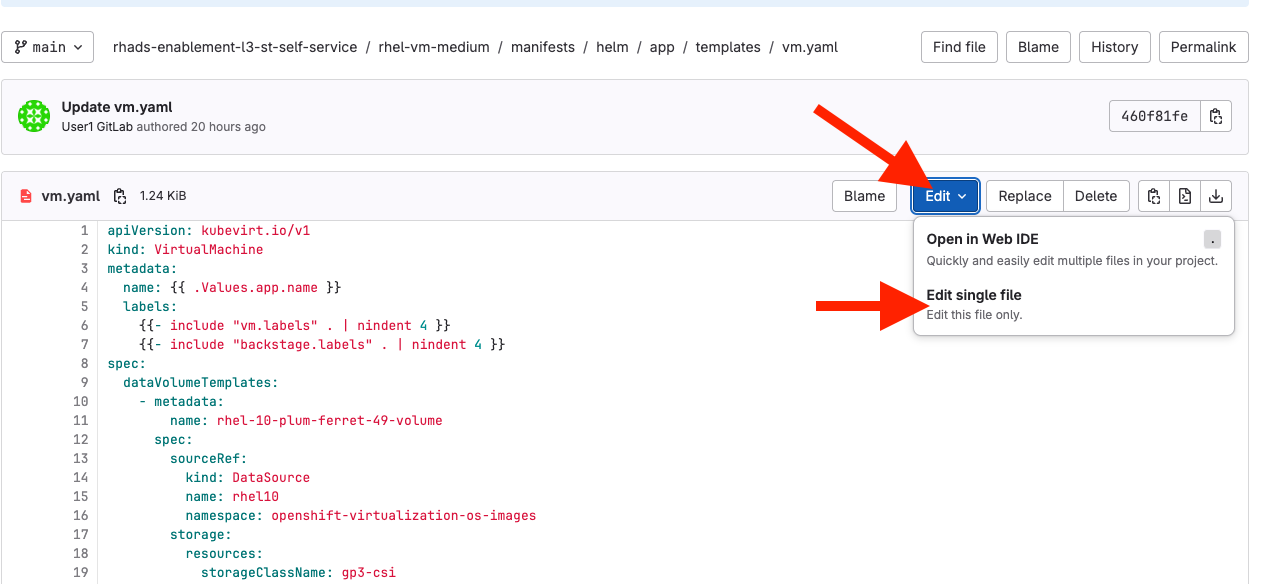
Task: Click the Replace button
Action: pos(1024,196)
